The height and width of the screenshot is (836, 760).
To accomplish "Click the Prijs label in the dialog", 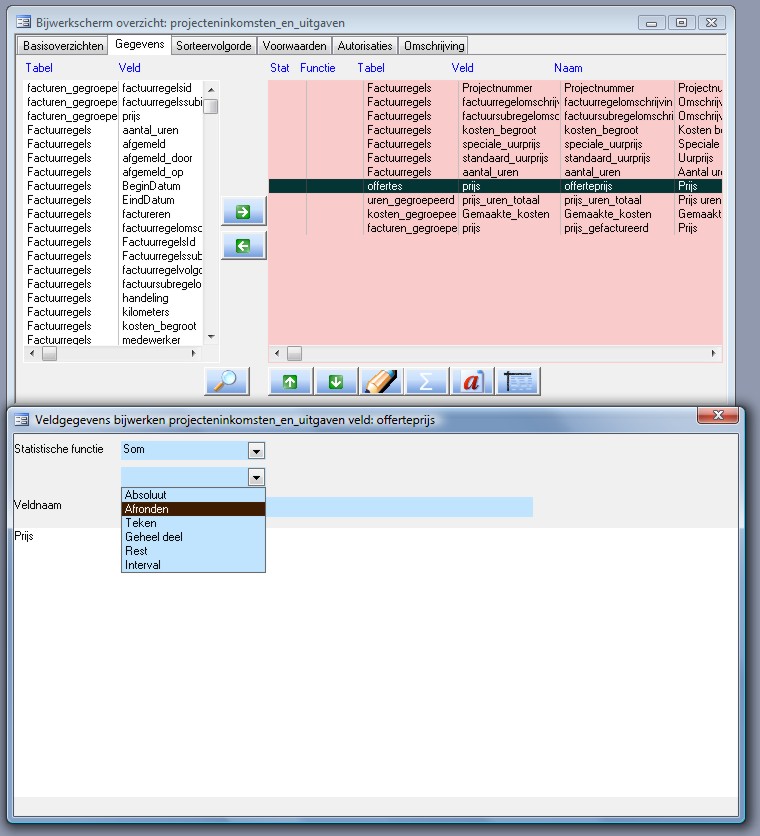I will click(24, 536).
